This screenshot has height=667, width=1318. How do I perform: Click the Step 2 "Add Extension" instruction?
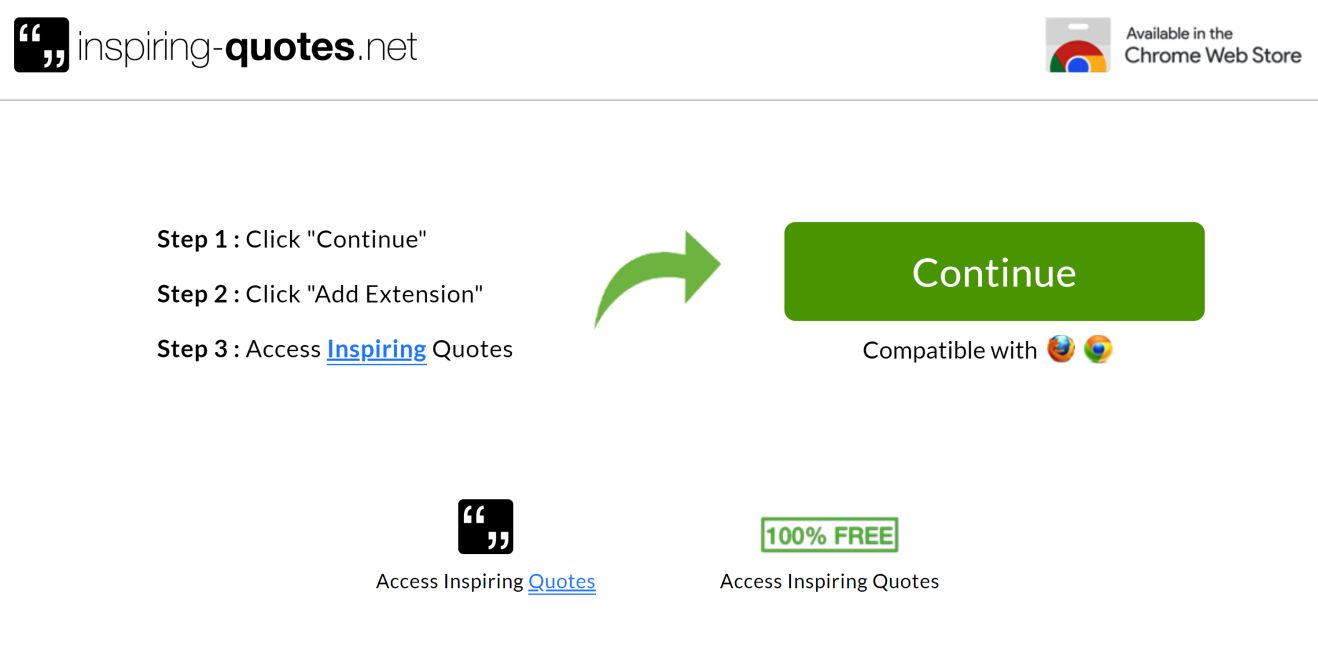(364, 294)
